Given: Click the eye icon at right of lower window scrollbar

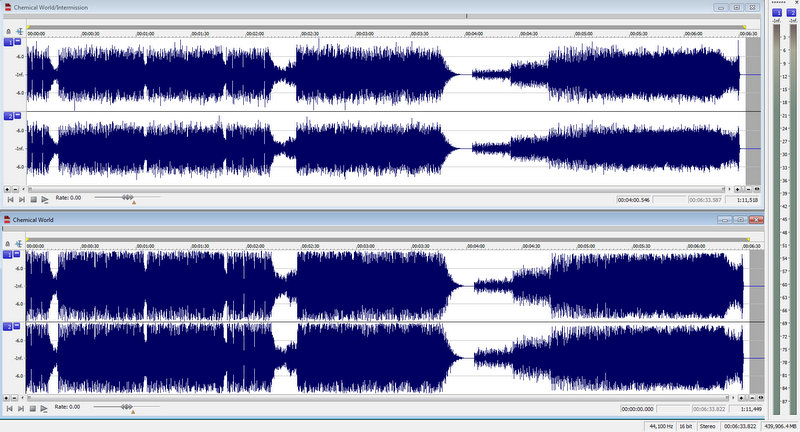Looking at the screenshot, I should point(761,398).
